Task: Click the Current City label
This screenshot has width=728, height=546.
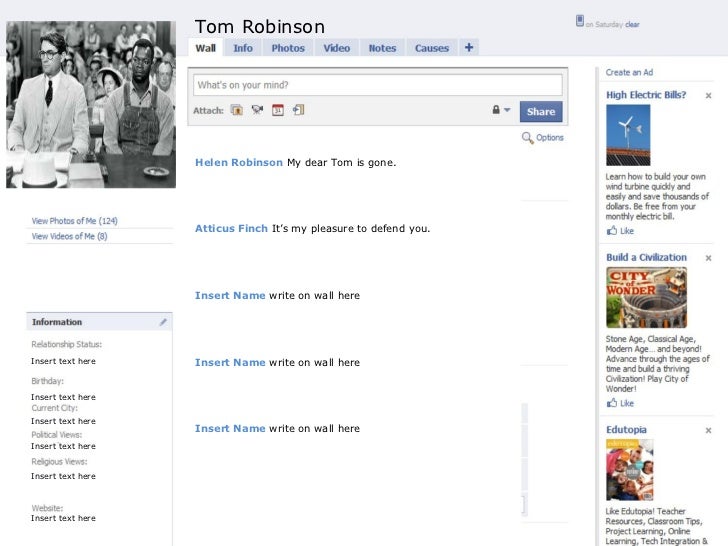Action: pyautogui.click(x=54, y=408)
